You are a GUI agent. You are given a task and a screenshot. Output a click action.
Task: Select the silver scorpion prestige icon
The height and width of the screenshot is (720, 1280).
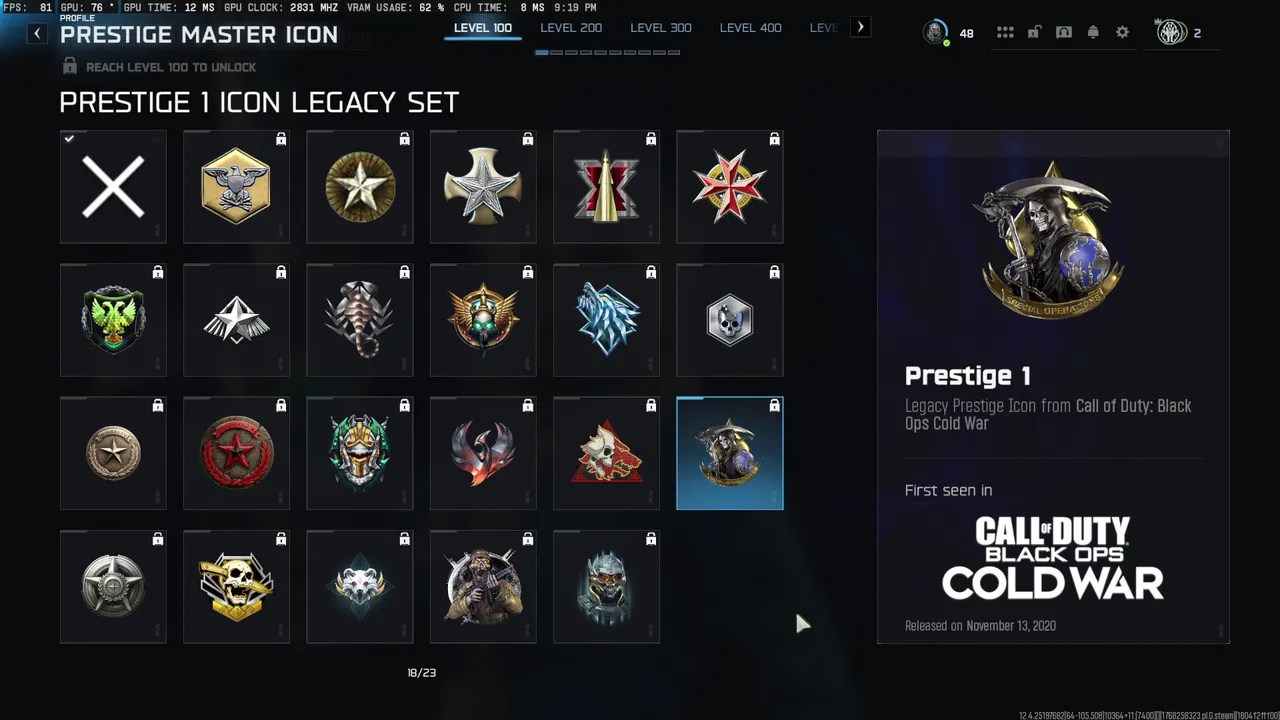360,320
